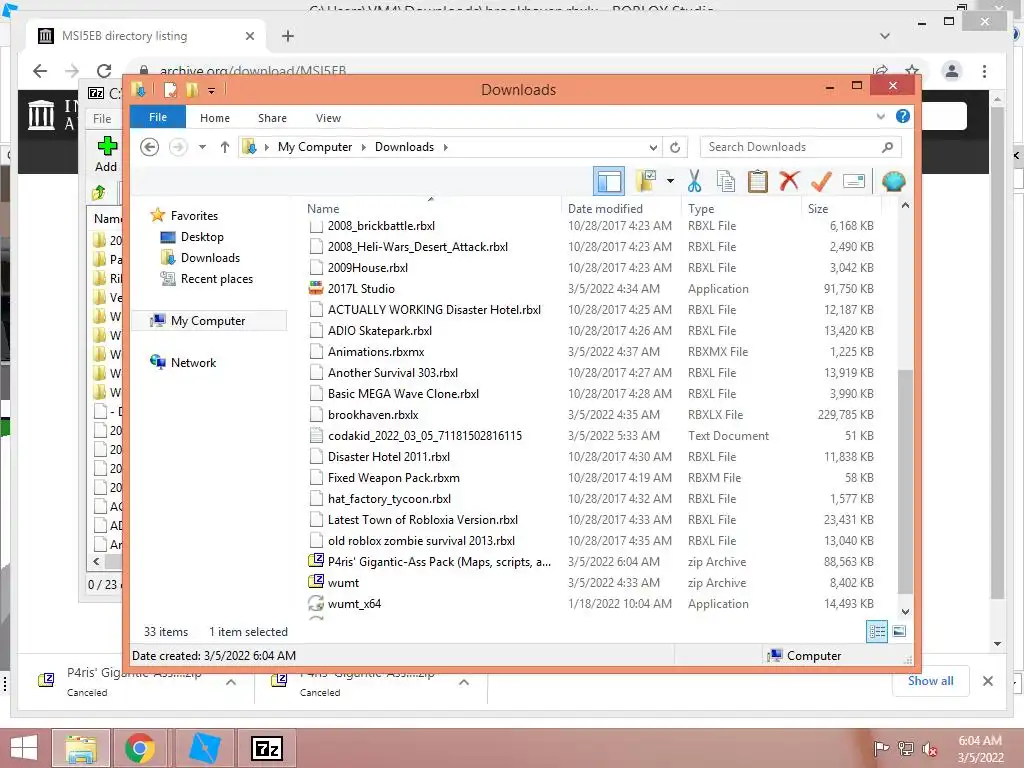Refresh the Downloads folder
Viewport: 1024px width, 768px height.
[675, 148]
